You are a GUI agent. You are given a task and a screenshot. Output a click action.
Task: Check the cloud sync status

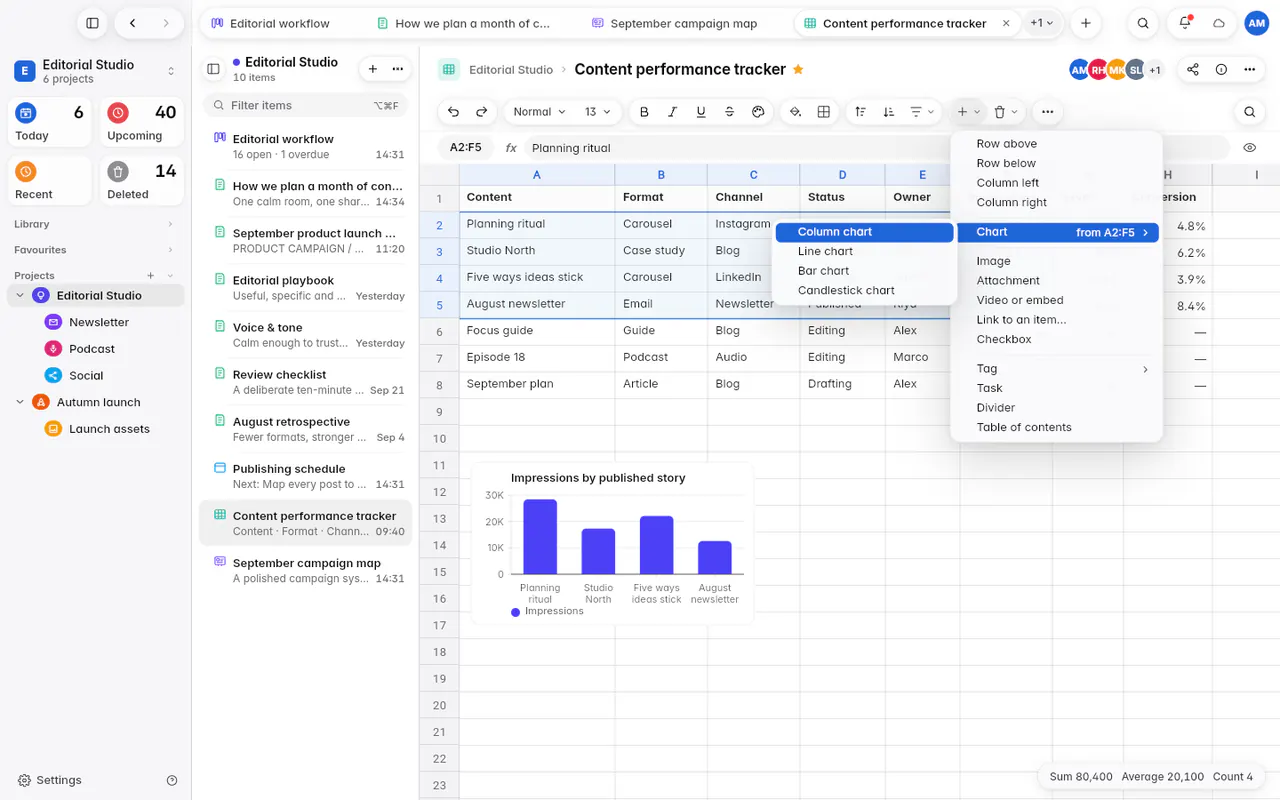(1219, 23)
